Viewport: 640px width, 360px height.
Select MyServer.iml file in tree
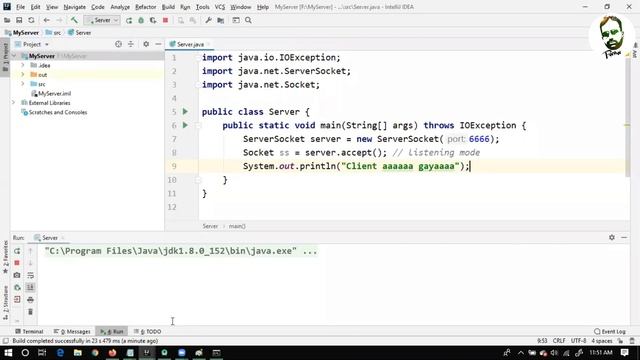pyautogui.click(x=51, y=93)
